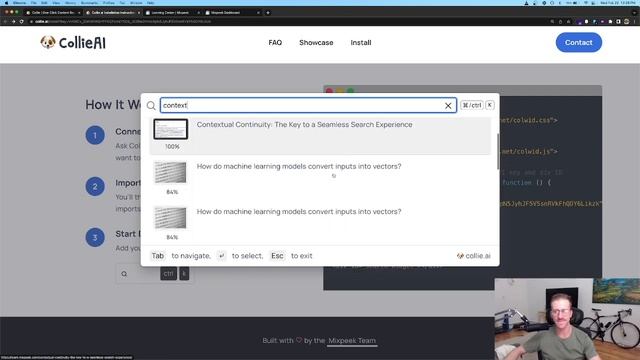Go forward in the browser
This screenshot has height=360, width=640.
point(13,21)
